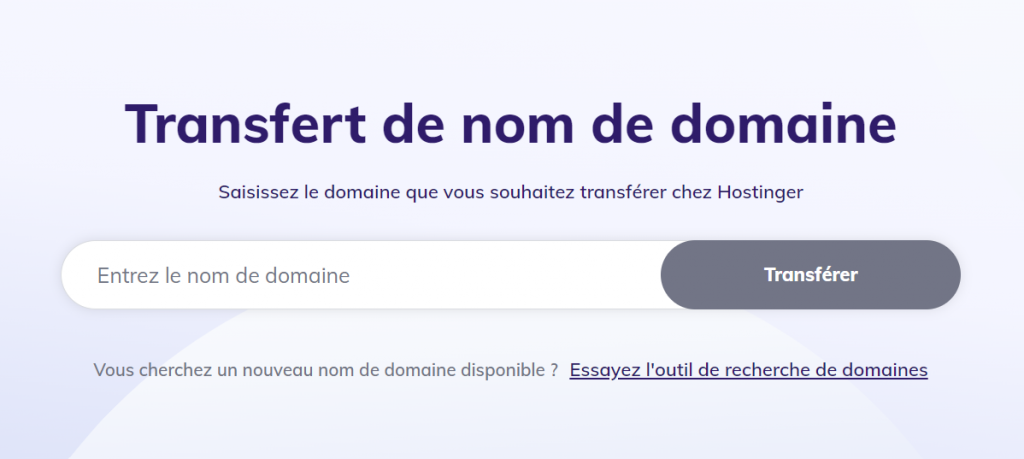
Task: Click the Hostinger transfer subtitle text
Action: click(x=511, y=192)
